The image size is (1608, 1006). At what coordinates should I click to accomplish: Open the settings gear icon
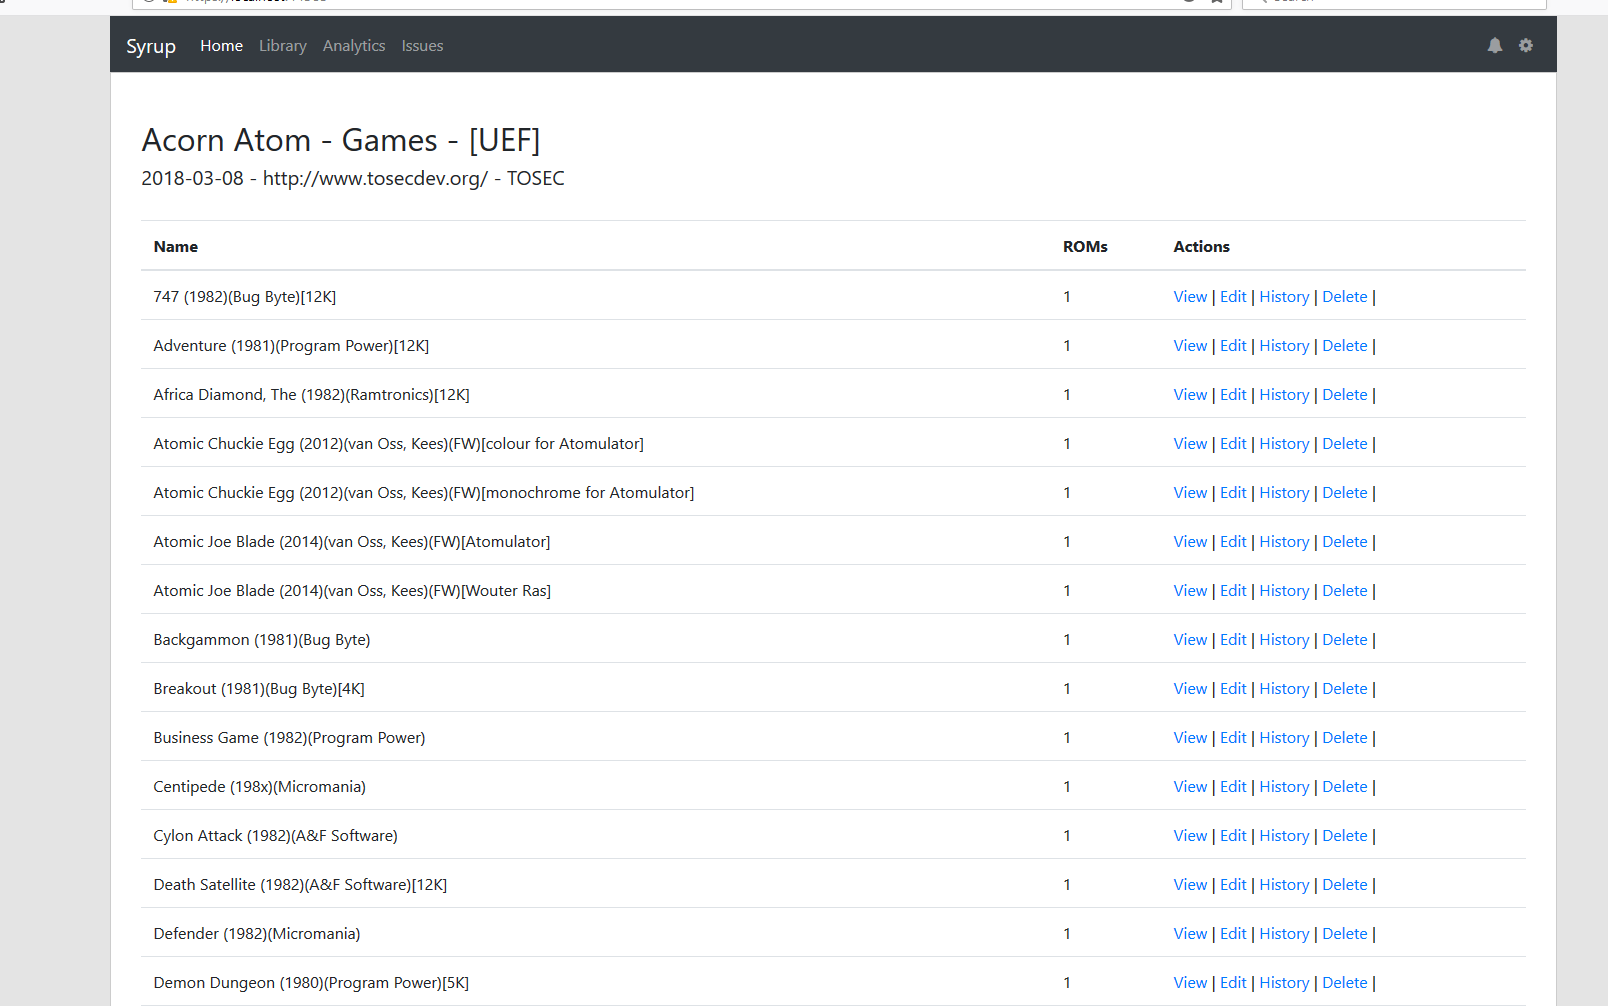click(x=1525, y=45)
